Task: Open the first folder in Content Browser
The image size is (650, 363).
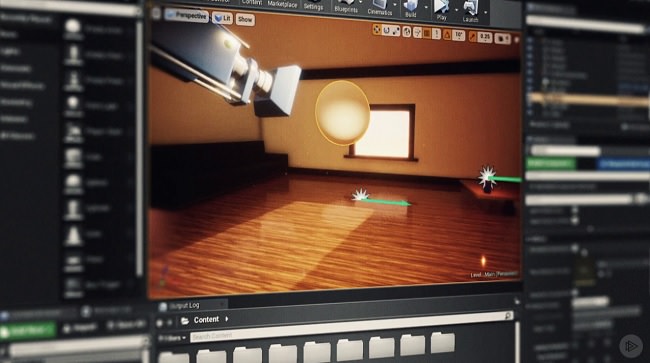Action: [174, 357]
